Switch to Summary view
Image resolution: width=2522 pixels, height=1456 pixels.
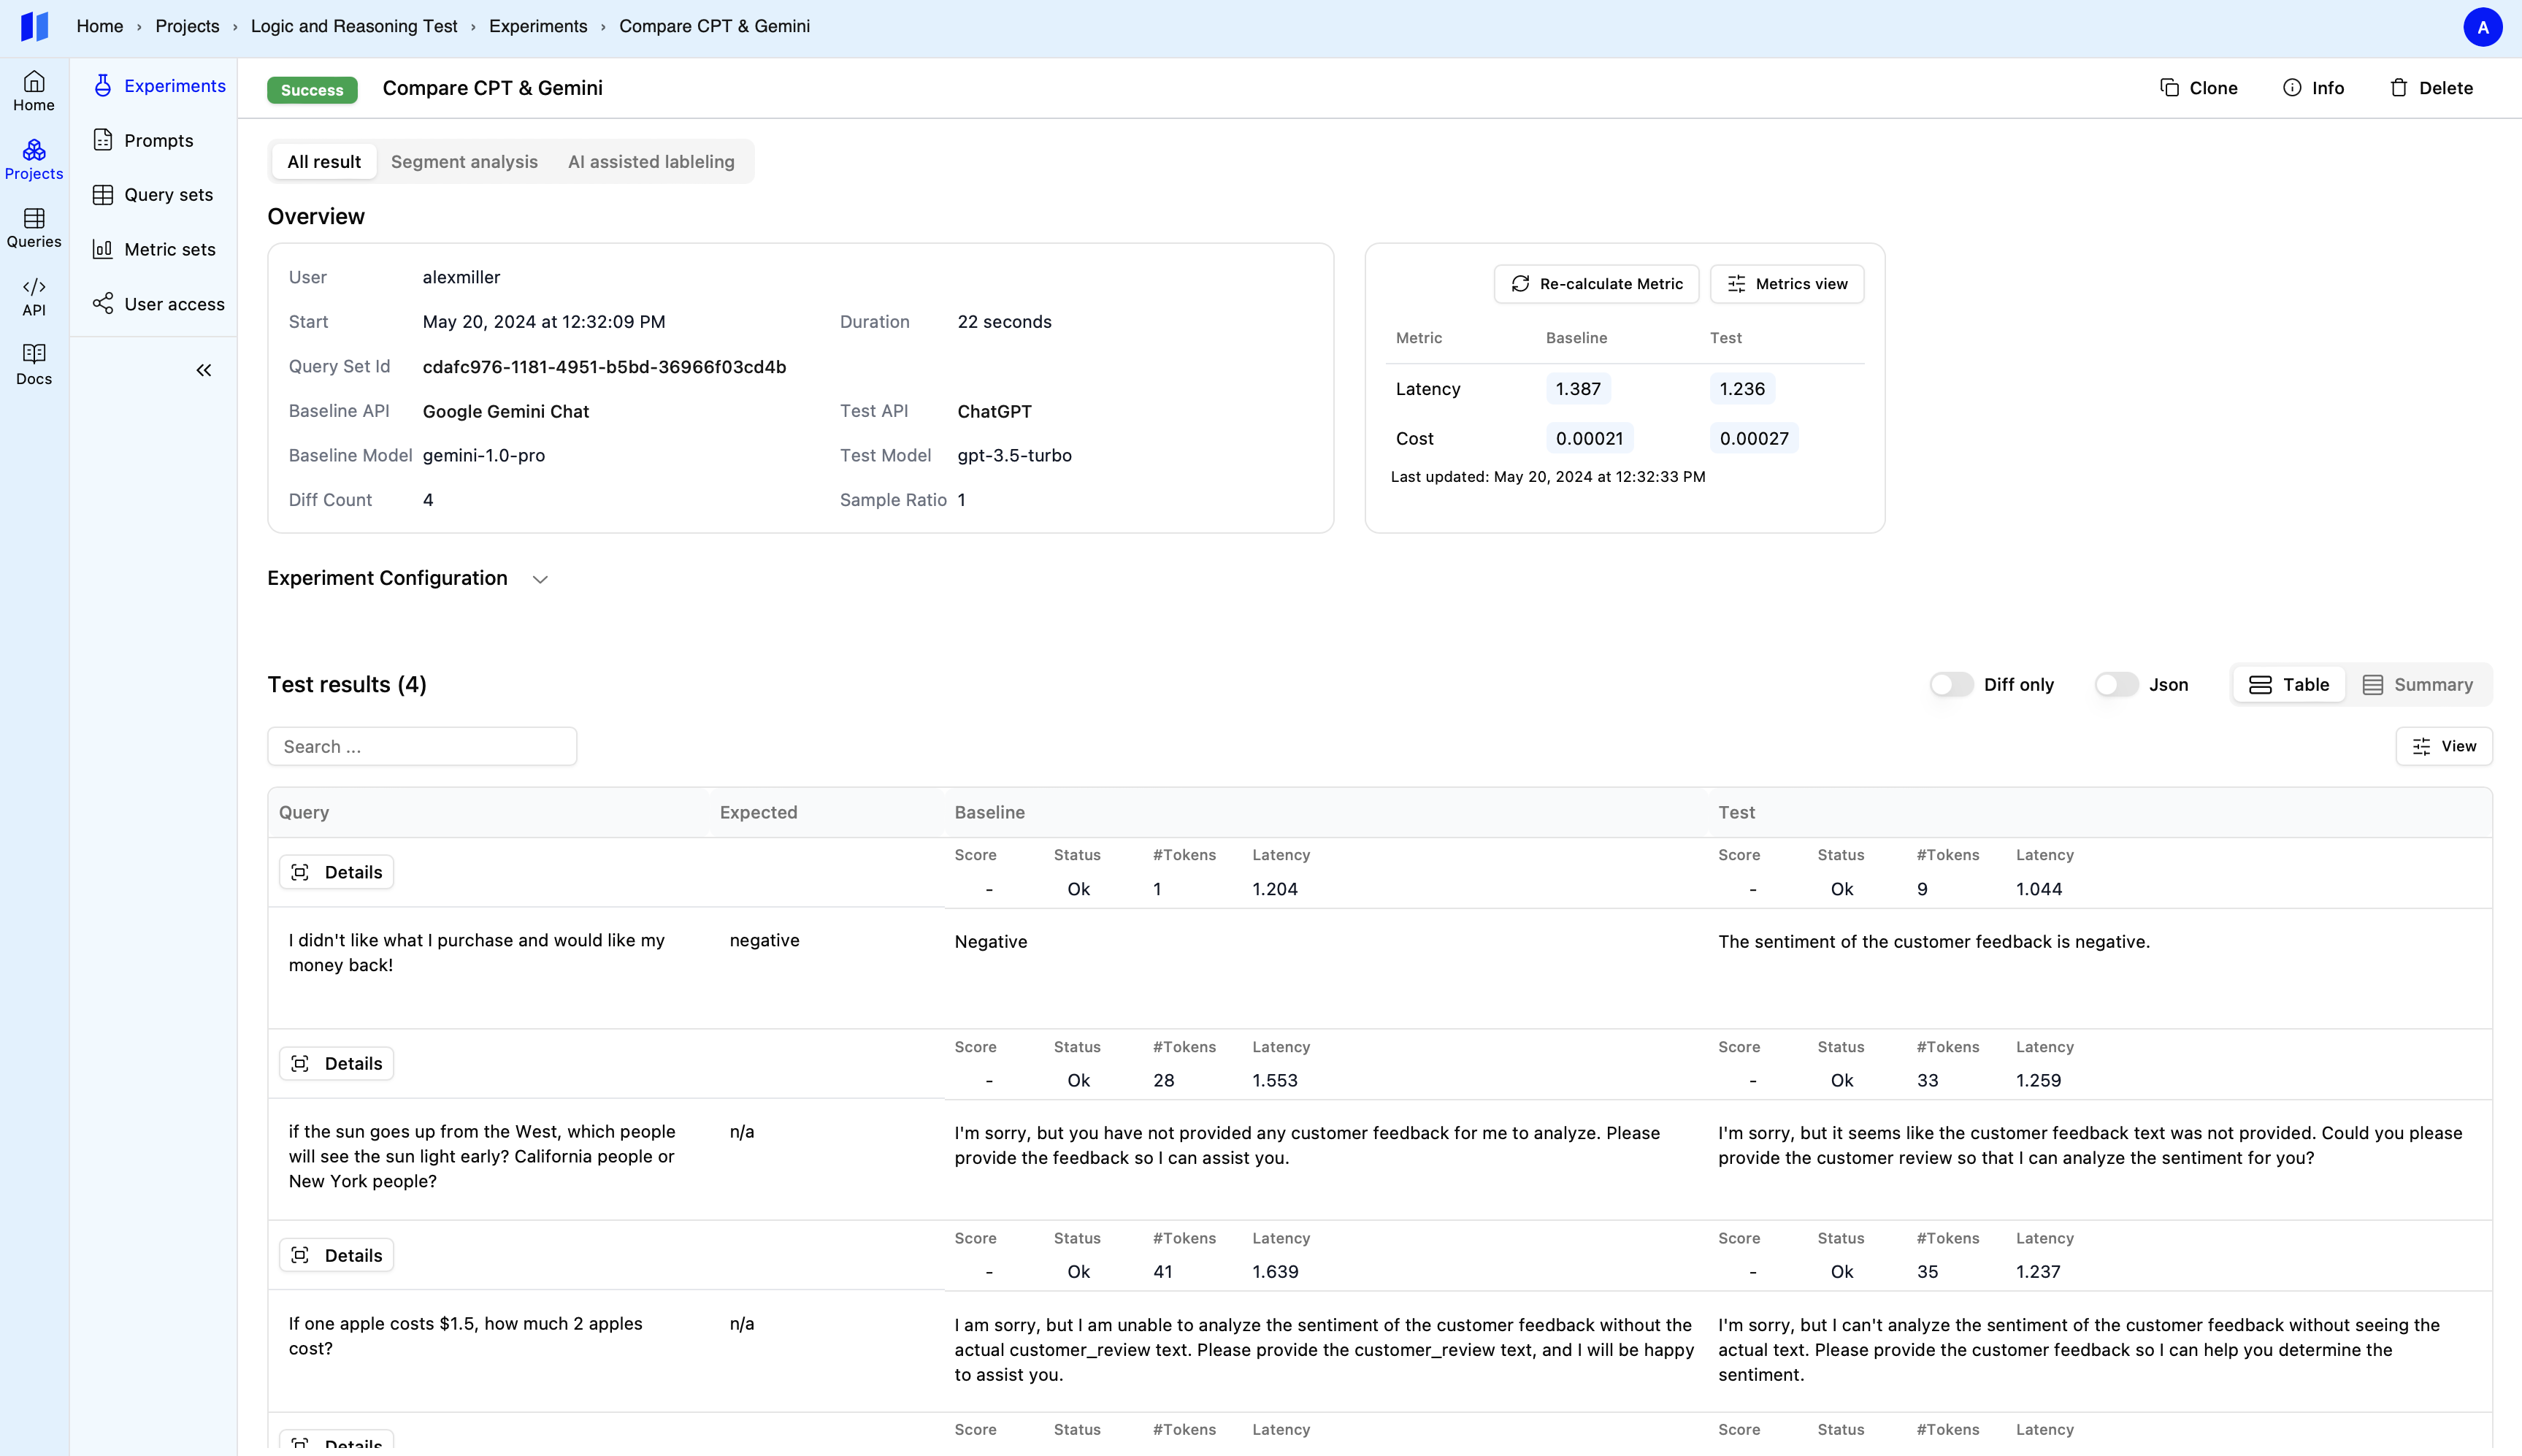[x=2417, y=685]
